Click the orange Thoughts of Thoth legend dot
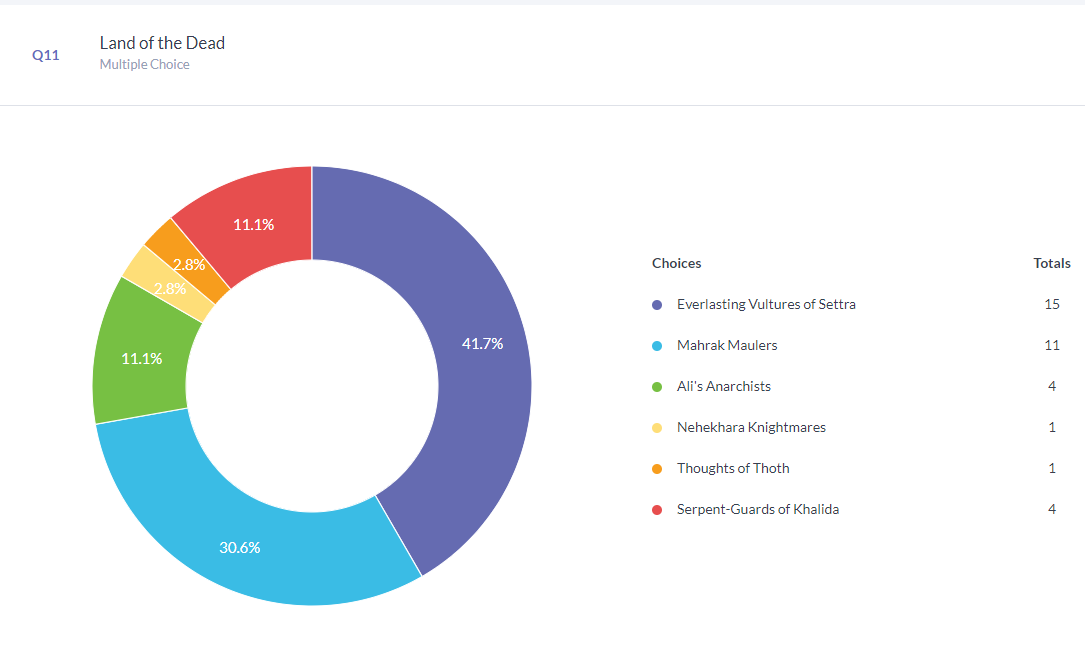The width and height of the screenshot is (1085, 655). 657,469
